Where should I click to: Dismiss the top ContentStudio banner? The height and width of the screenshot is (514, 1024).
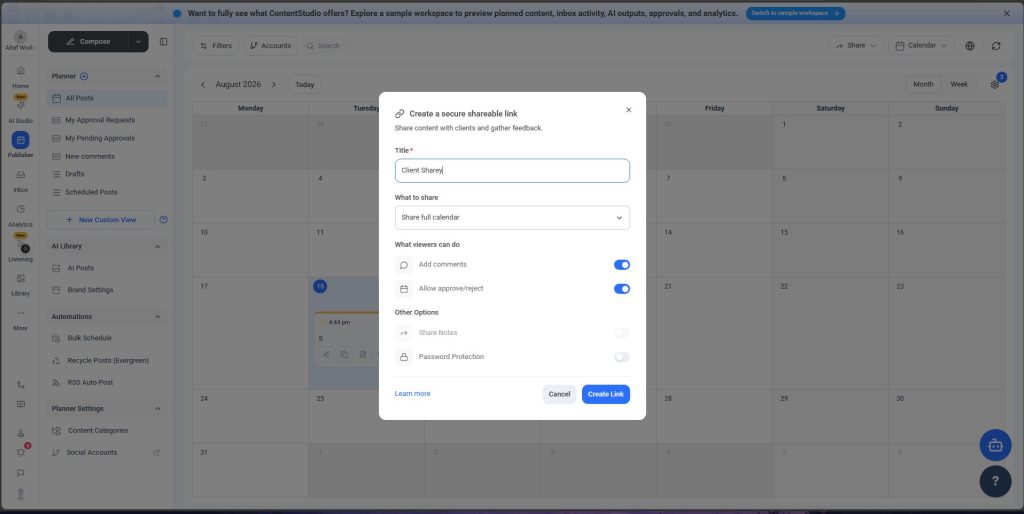coord(1006,13)
